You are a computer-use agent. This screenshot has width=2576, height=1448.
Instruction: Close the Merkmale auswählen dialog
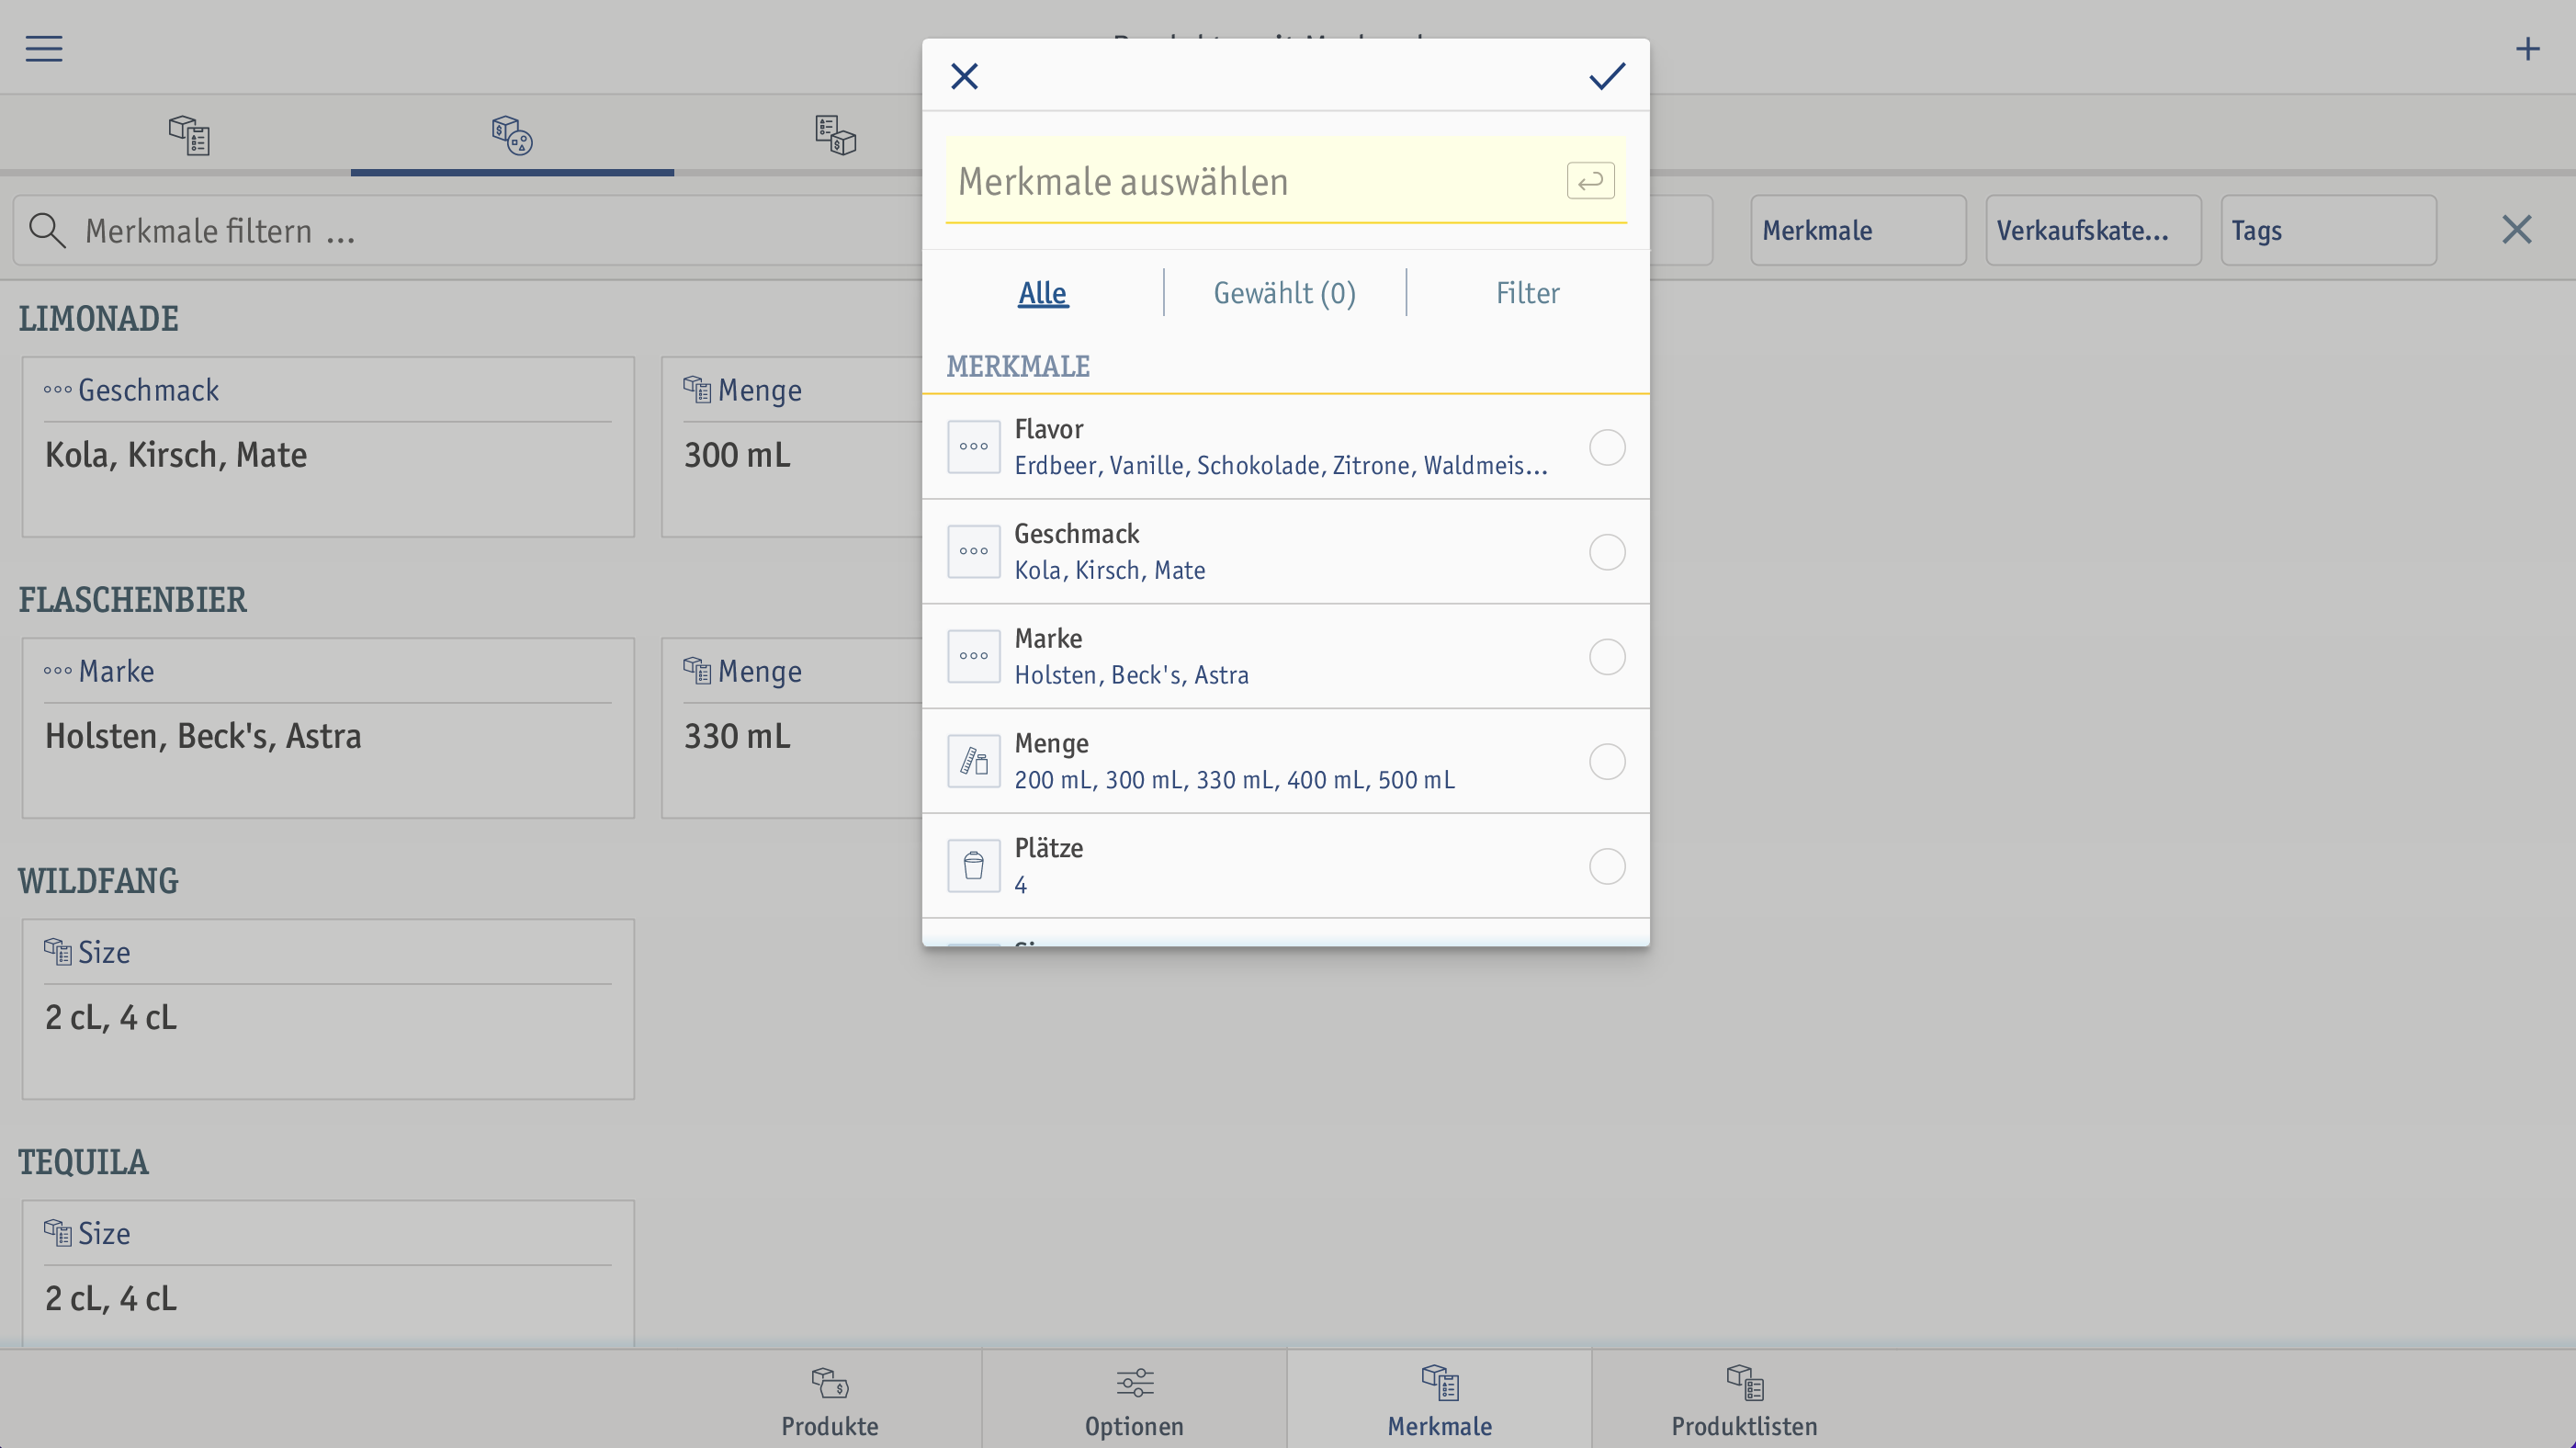964,76
